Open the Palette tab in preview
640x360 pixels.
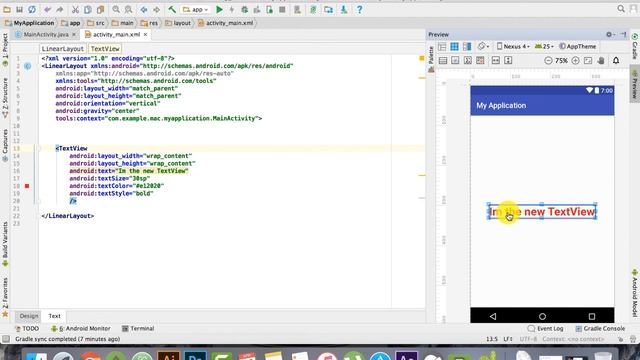[x=431, y=59]
